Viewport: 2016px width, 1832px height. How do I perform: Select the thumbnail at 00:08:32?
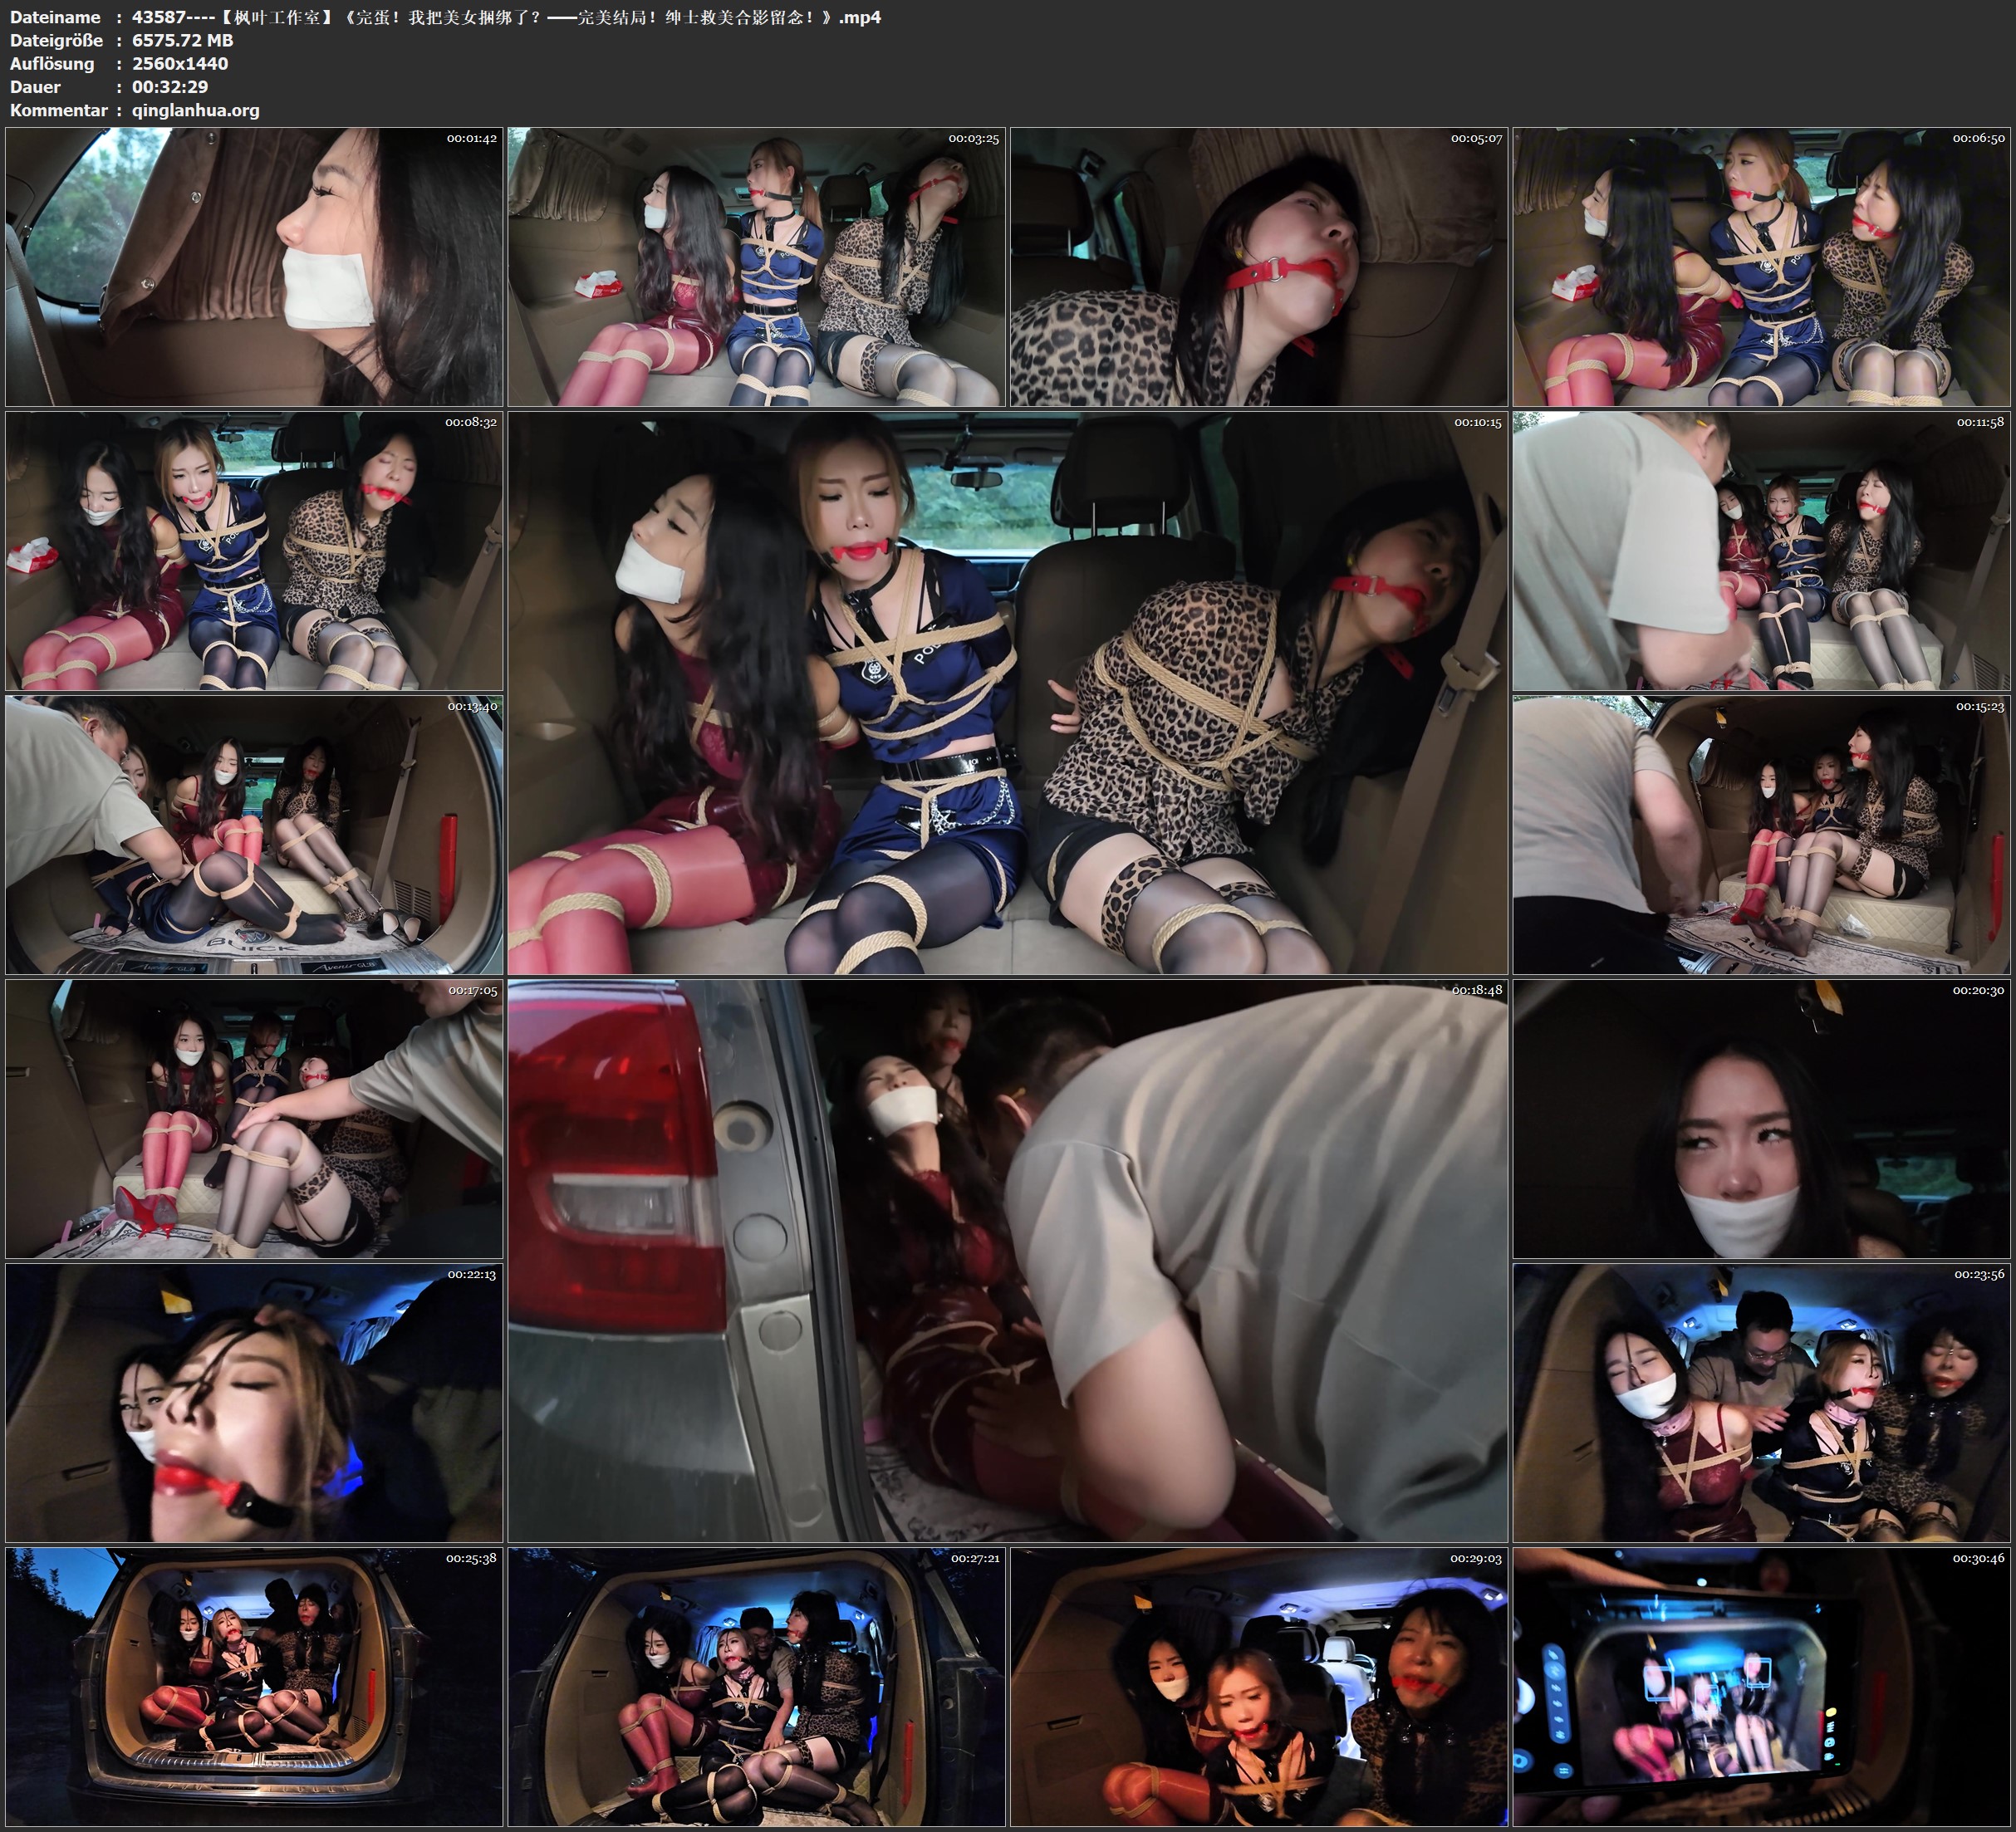254,550
